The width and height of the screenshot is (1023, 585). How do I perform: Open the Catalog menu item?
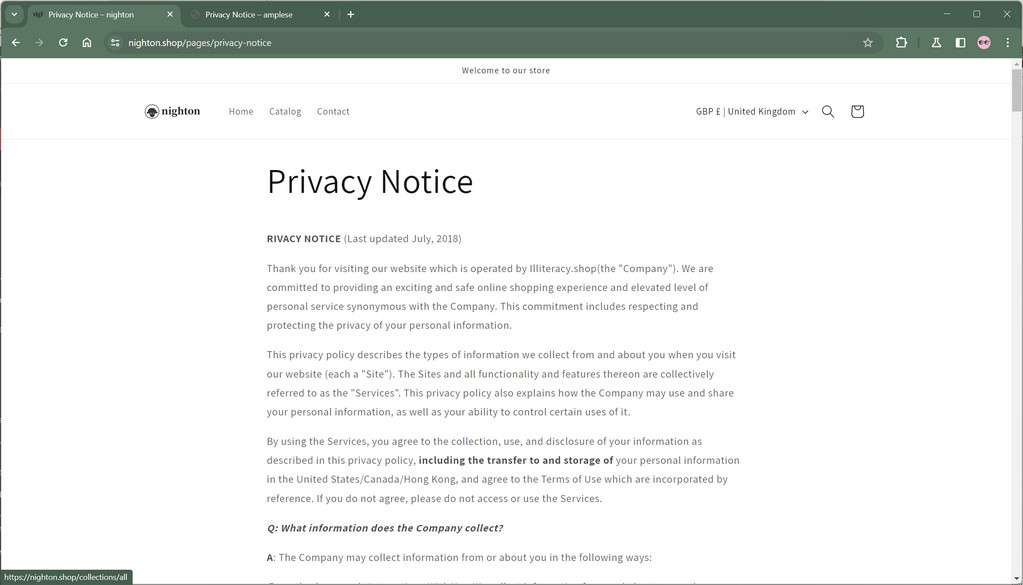[x=285, y=112]
